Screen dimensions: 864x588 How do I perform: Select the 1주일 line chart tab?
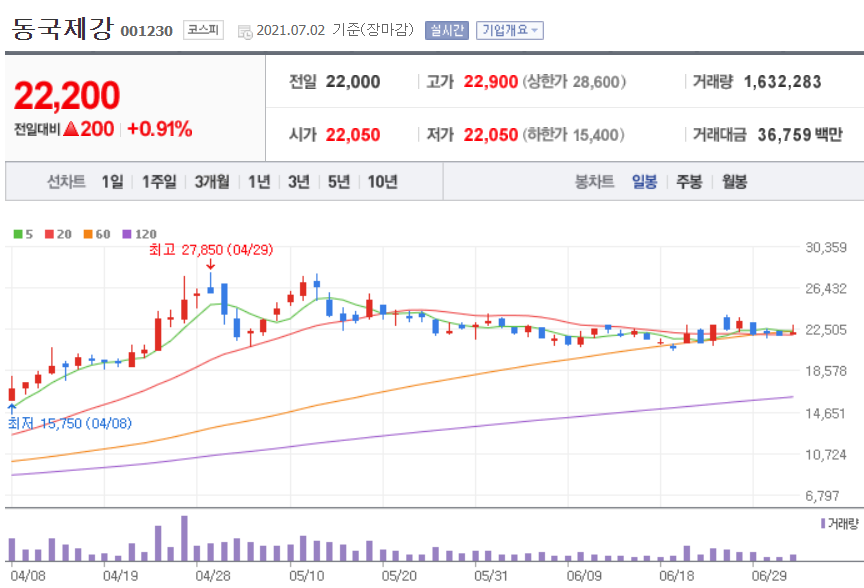[159, 181]
